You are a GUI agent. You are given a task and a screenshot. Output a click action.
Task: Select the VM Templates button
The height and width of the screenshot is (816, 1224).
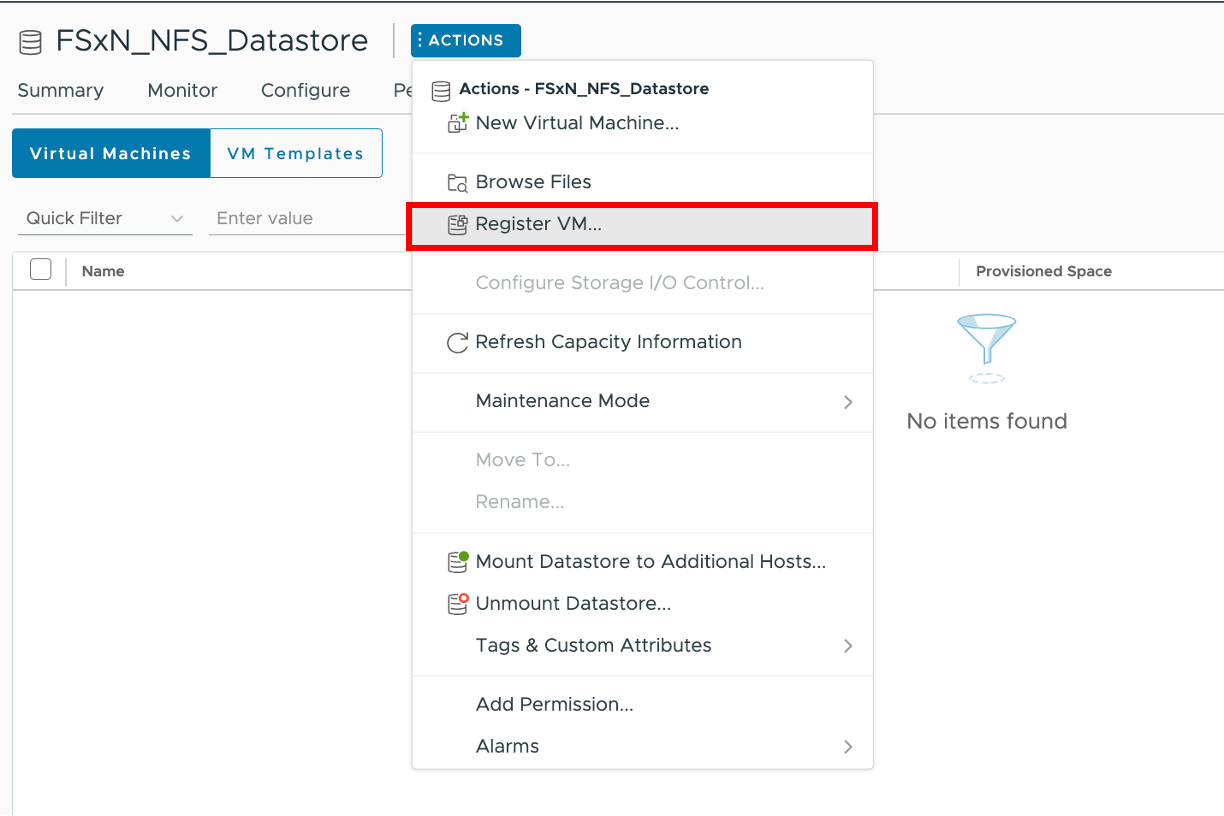(x=296, y=154)
